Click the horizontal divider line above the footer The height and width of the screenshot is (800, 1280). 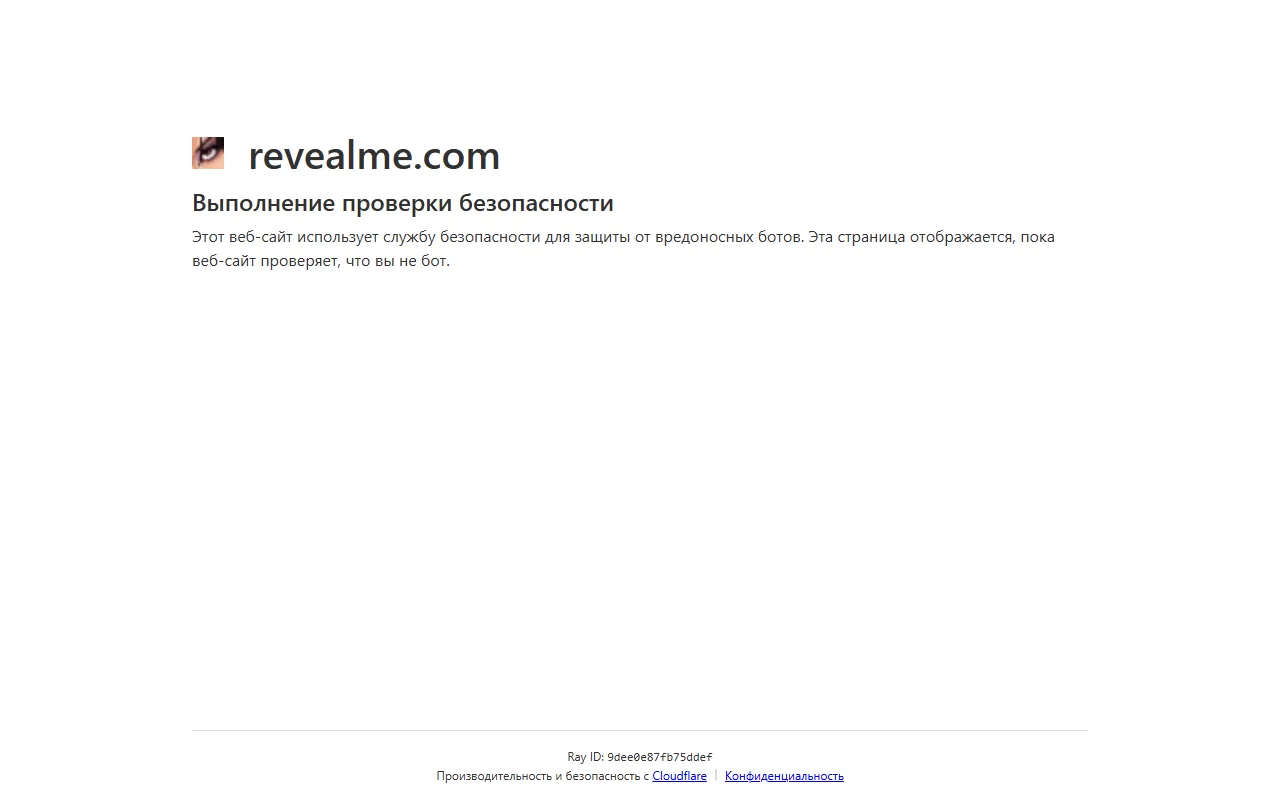[x=640, y=730]
